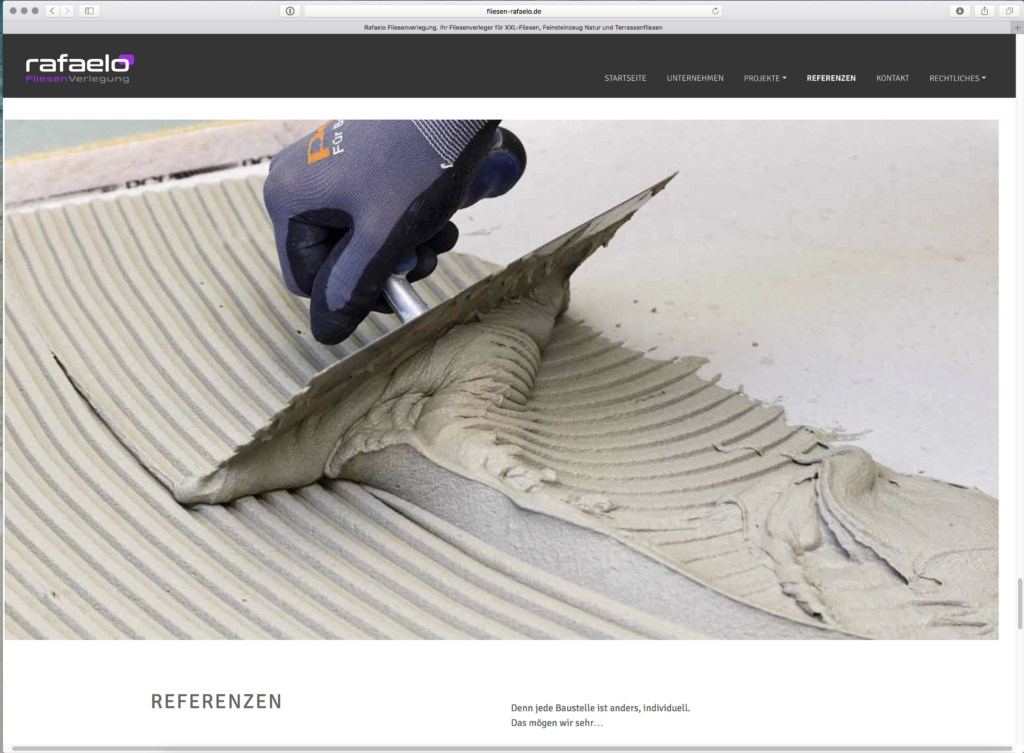Click the Safari forward arrow button
This screenshot has height=753, width=1024.
tap(67, 10)
